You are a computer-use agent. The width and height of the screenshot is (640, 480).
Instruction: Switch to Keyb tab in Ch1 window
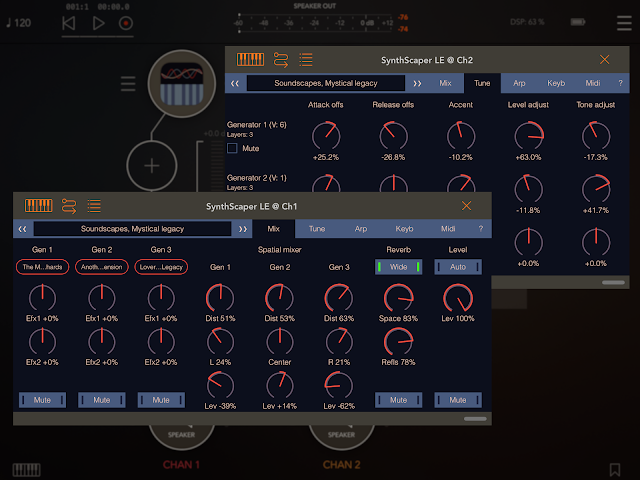(x=404, y=229)
